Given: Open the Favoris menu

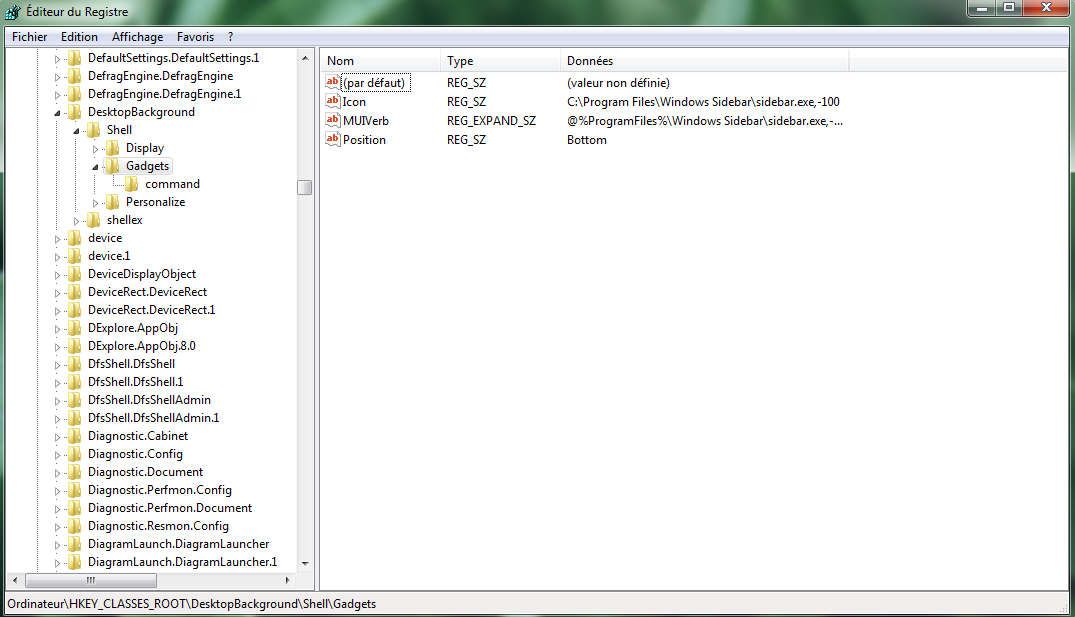Looking at the screenshot, I should click(195, 37).
